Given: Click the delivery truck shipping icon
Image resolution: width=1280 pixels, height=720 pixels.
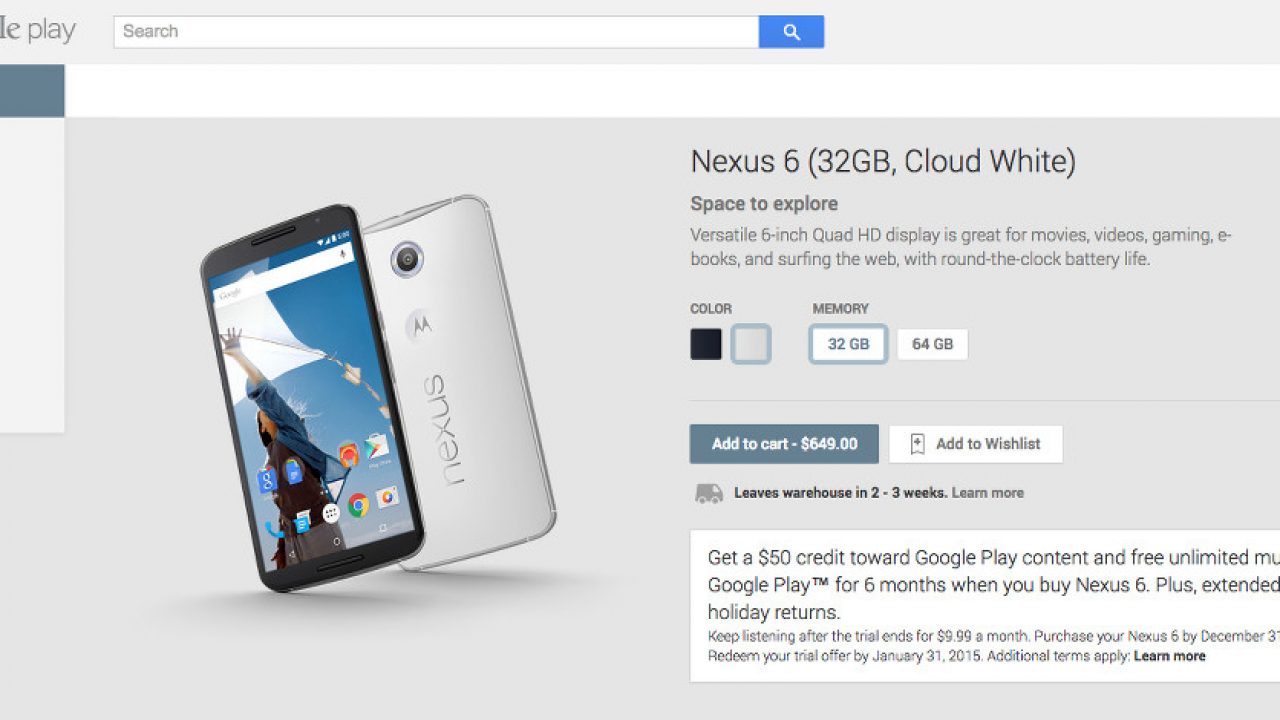Looking at the screenshot, I should click(709, 493).
